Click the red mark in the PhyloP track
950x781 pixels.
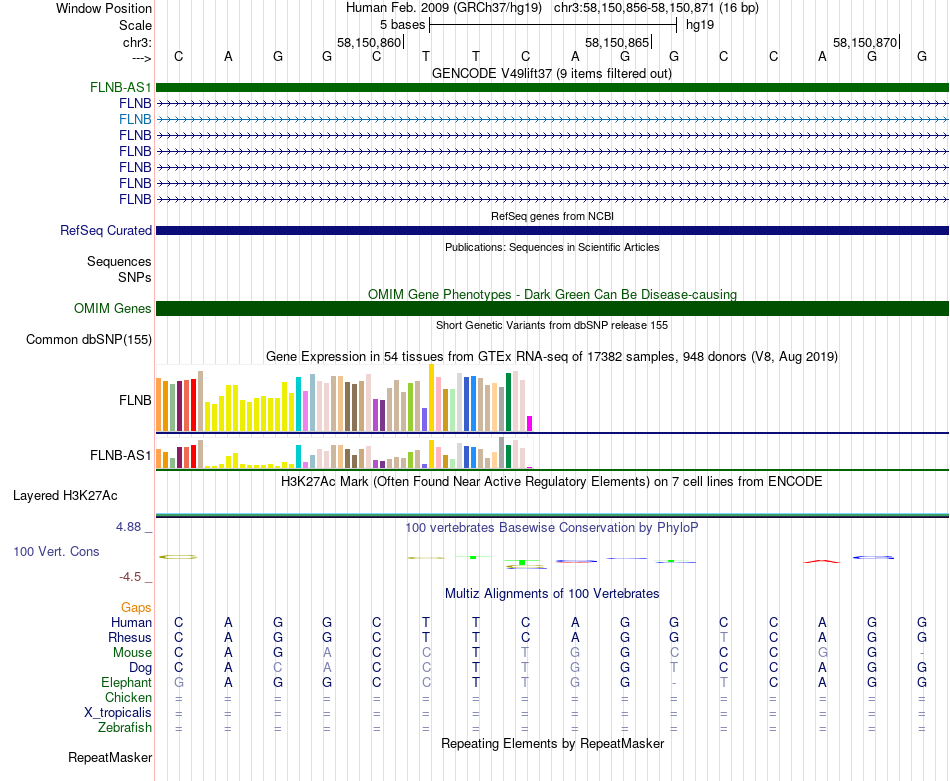pyautogui.click(x=822, y=562)
